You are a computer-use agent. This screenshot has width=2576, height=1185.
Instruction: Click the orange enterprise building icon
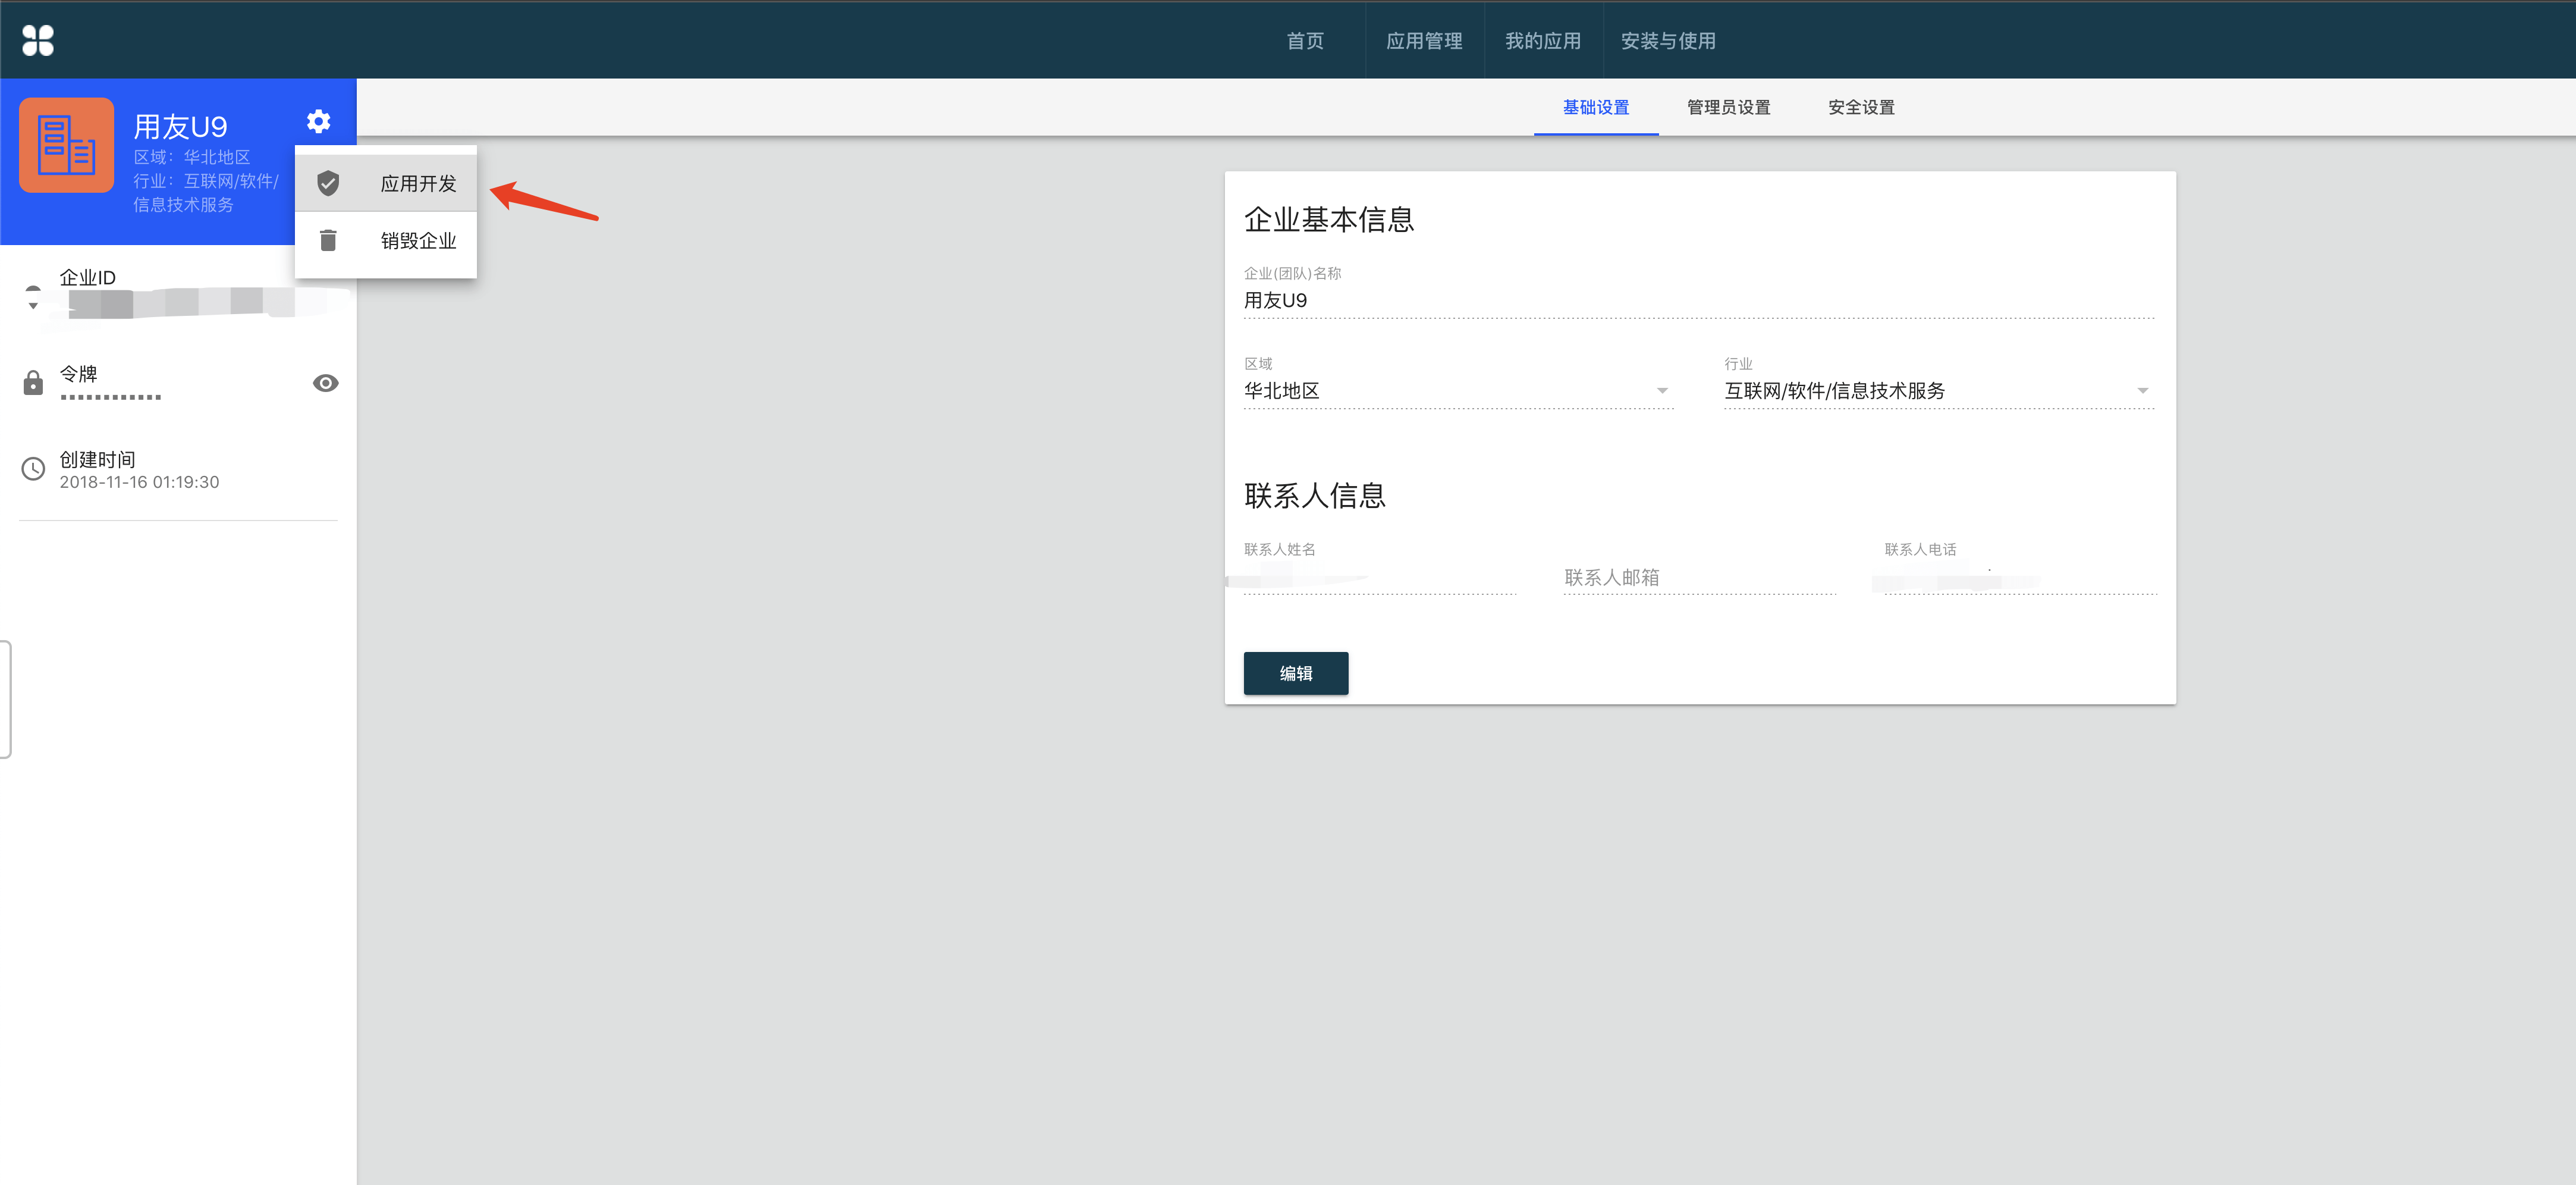(x=66, y=145)
